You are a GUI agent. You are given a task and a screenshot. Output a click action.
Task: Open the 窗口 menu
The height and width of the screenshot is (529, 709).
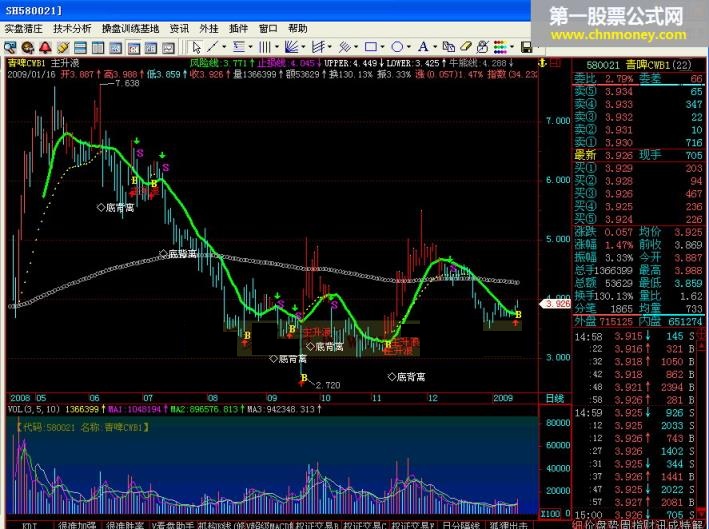tap(268, 29)
